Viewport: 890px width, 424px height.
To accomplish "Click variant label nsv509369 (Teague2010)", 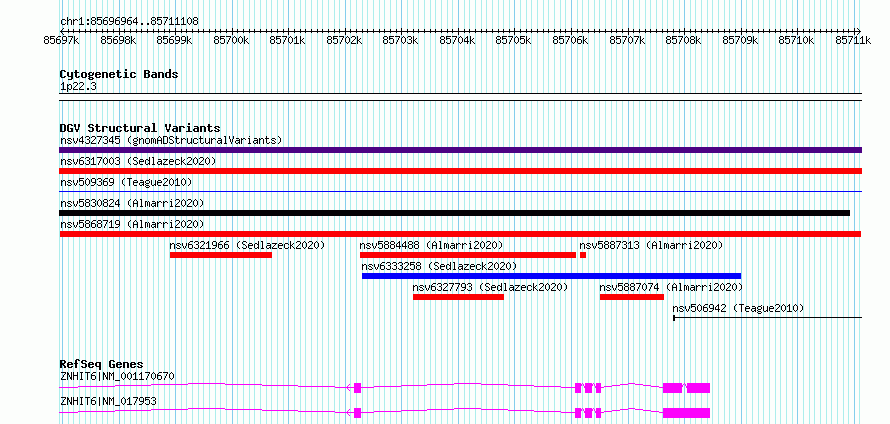I will coord(126,182).
